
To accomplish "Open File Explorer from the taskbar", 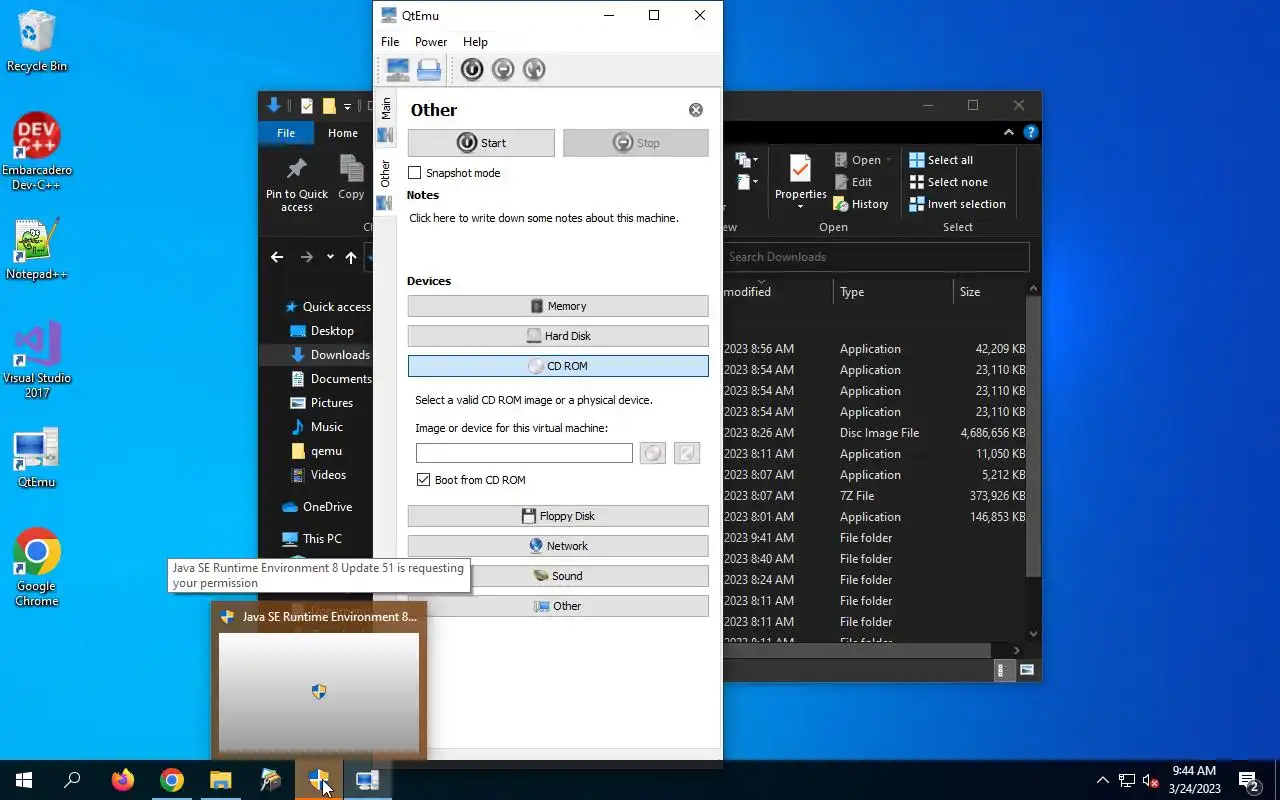I will 221,780.
